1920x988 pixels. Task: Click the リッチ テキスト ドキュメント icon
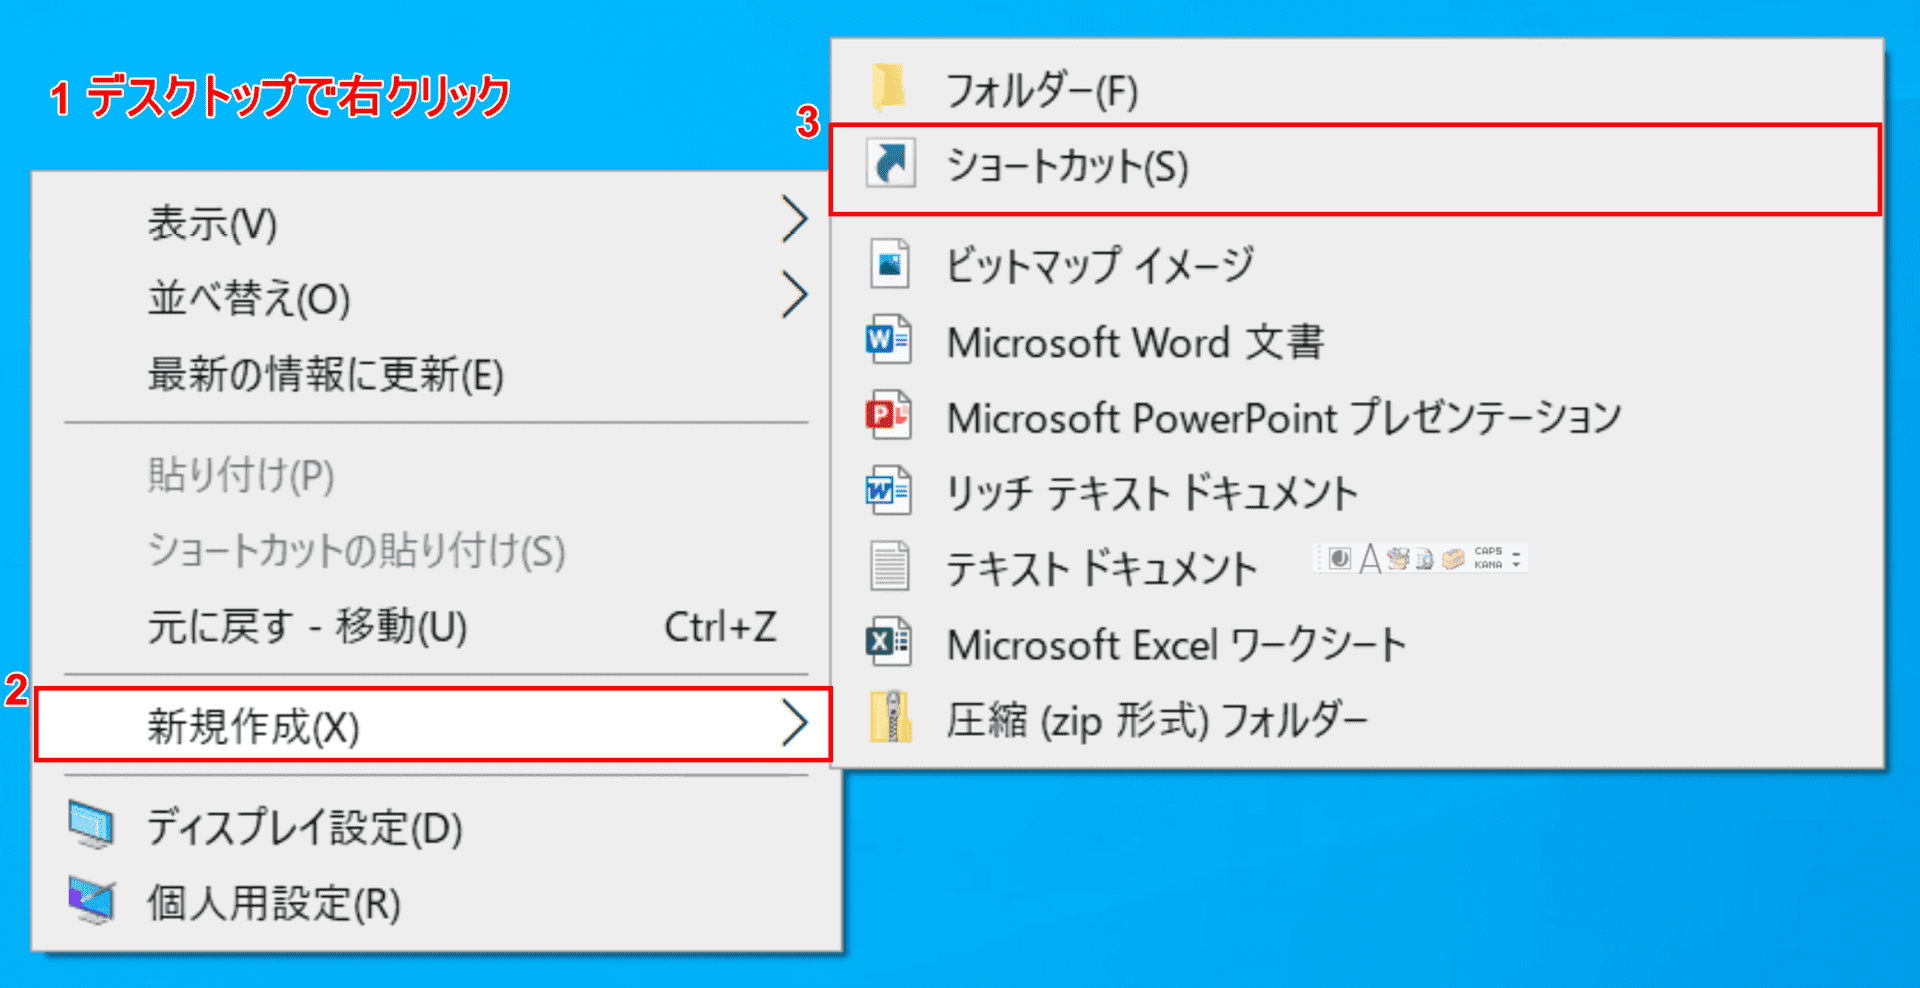(x=889, y=490)
